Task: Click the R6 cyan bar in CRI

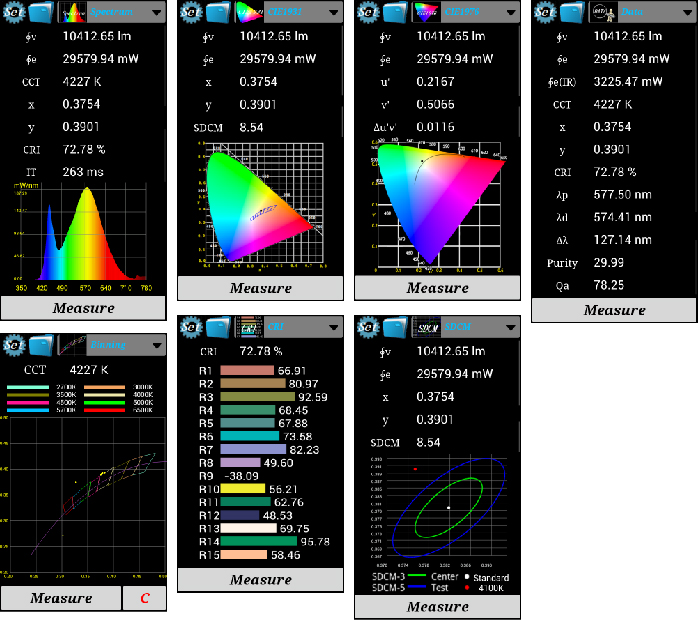Action: 250,436
